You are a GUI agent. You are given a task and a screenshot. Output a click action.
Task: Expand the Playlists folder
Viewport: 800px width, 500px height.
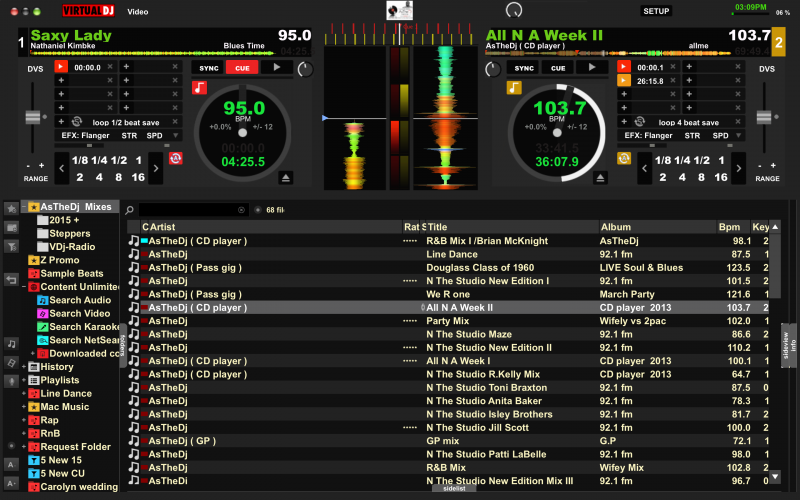tap(24, 380)
